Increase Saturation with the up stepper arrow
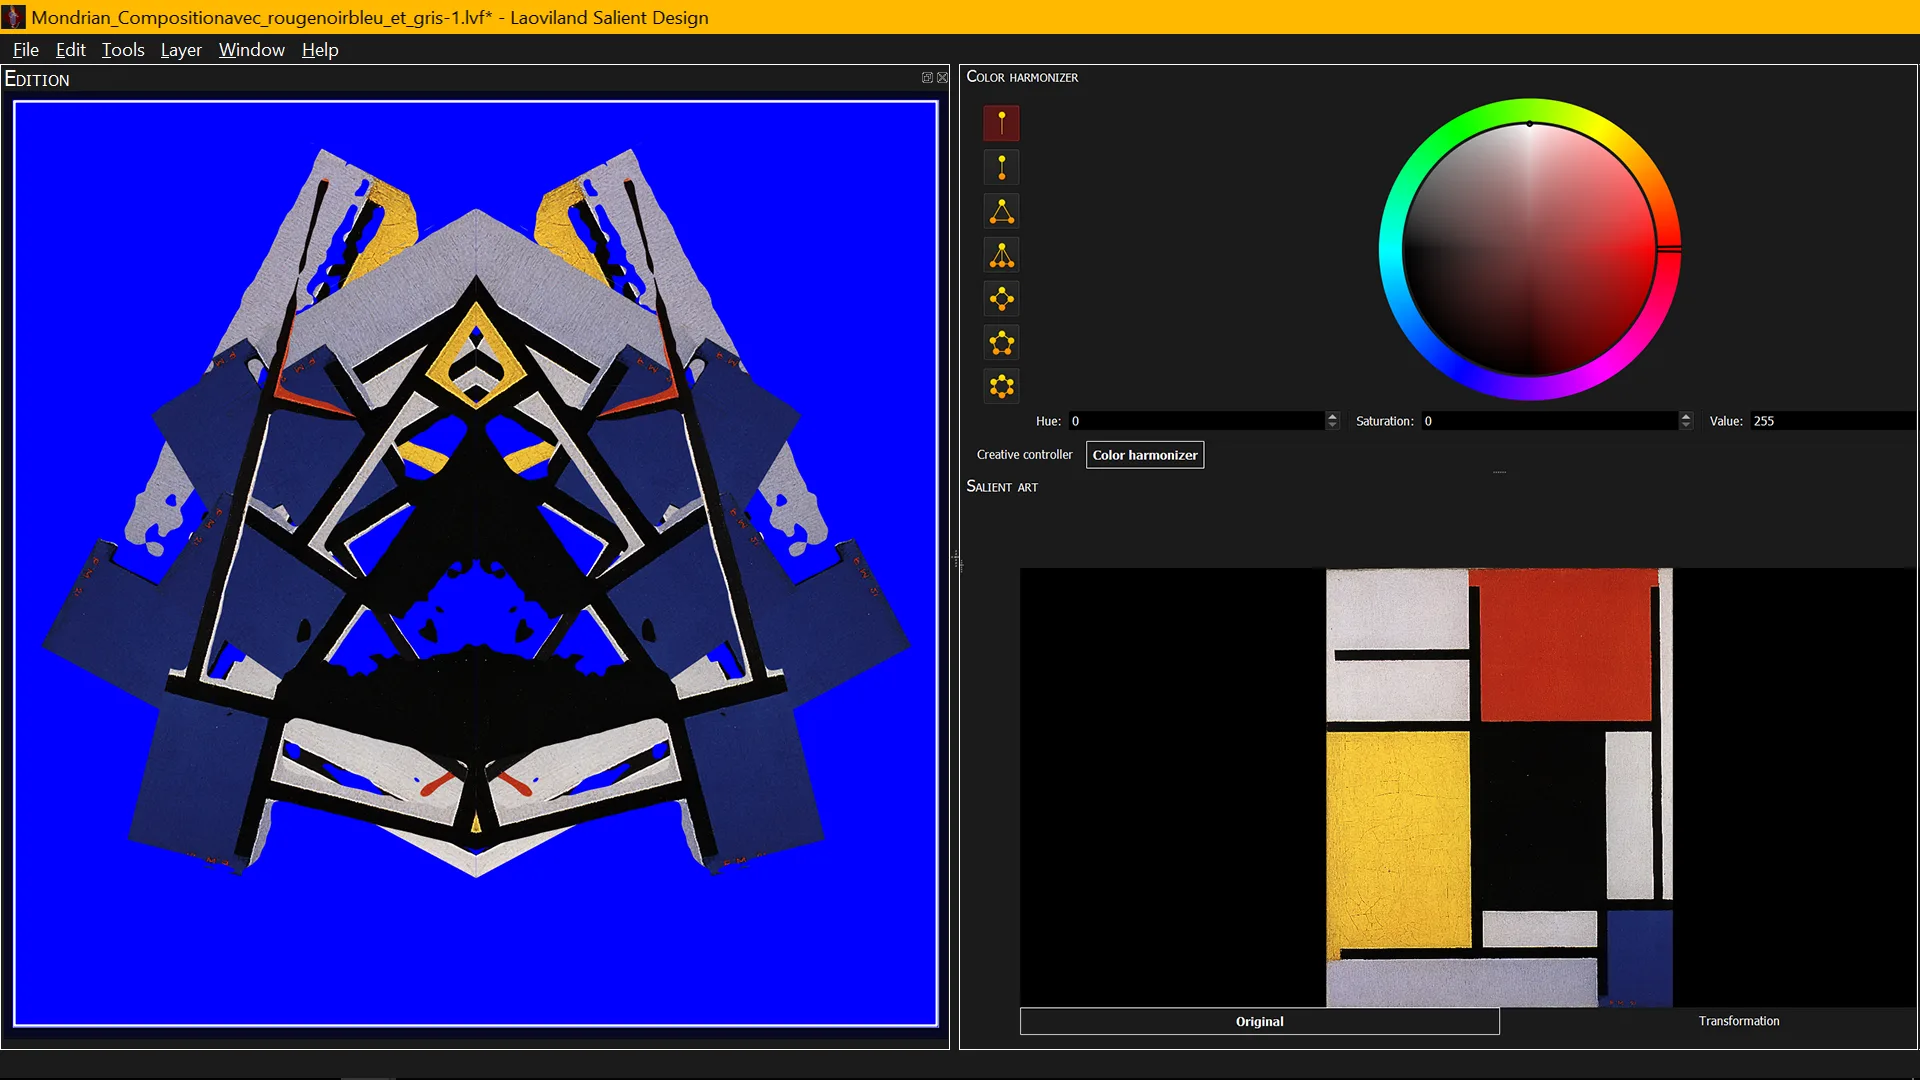 pos(1686,416)
